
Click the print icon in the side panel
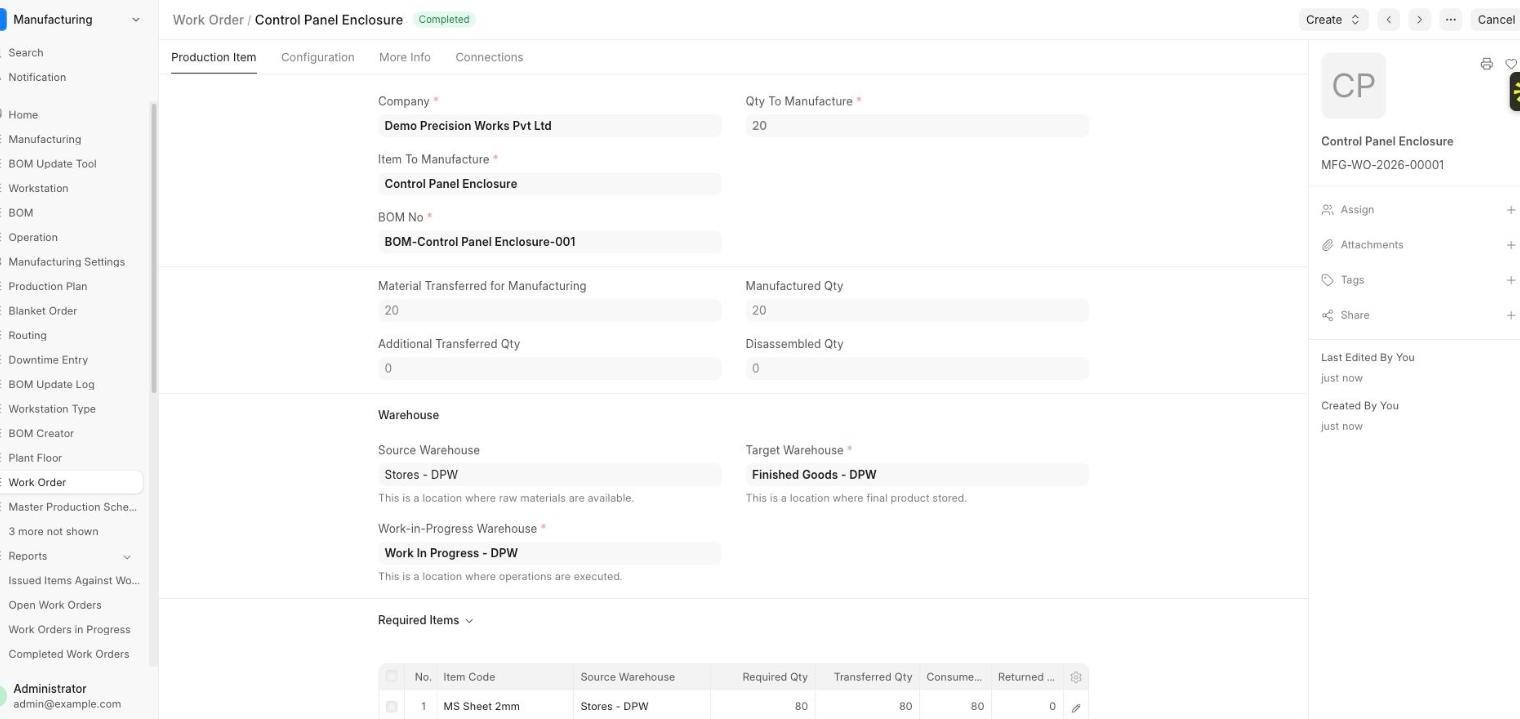(x=1486, y=64)
